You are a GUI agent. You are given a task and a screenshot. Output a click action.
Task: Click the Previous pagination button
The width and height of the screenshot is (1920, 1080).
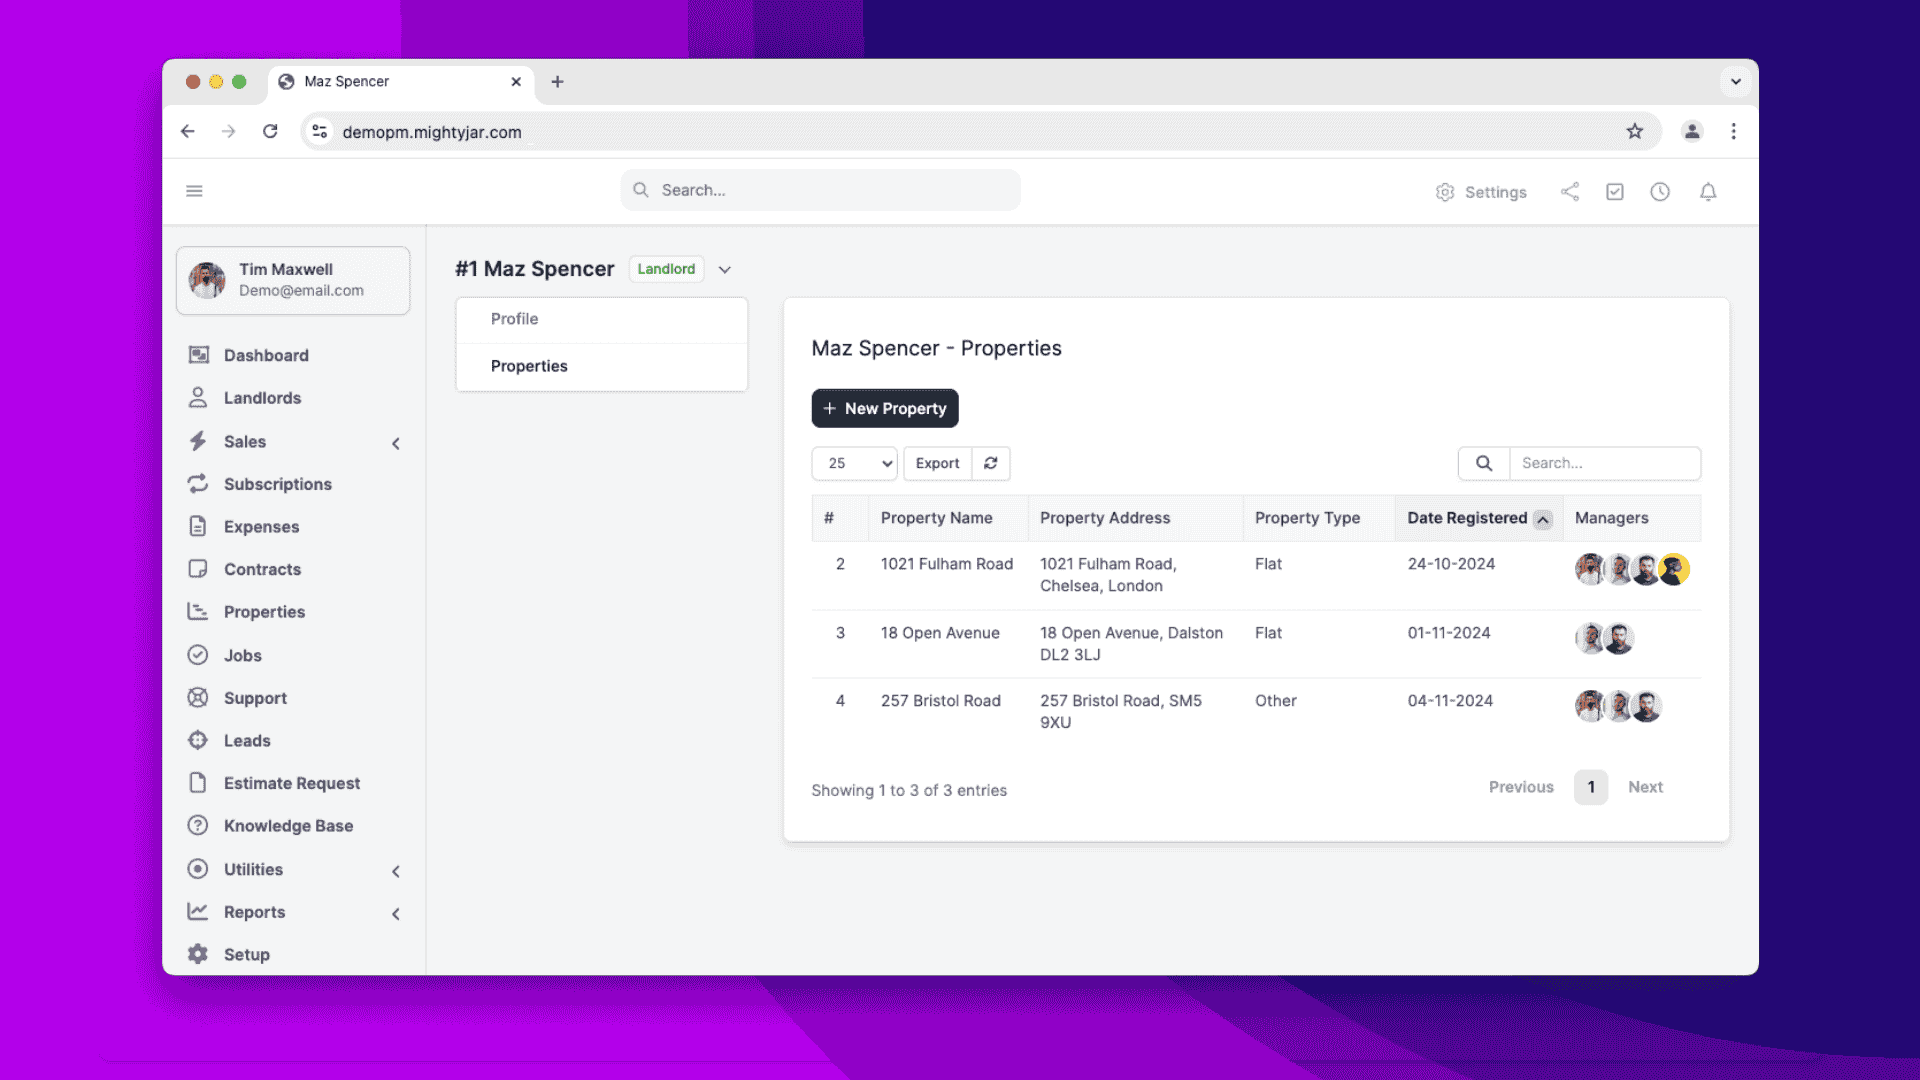(1521, 787)
